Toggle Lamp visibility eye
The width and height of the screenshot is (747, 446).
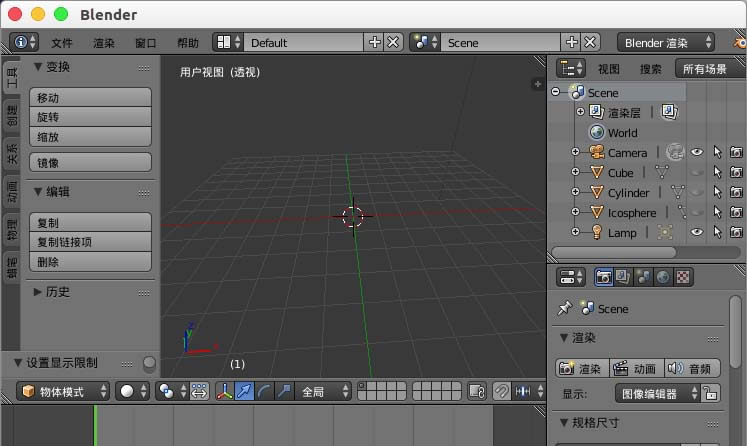pos(697,232)
